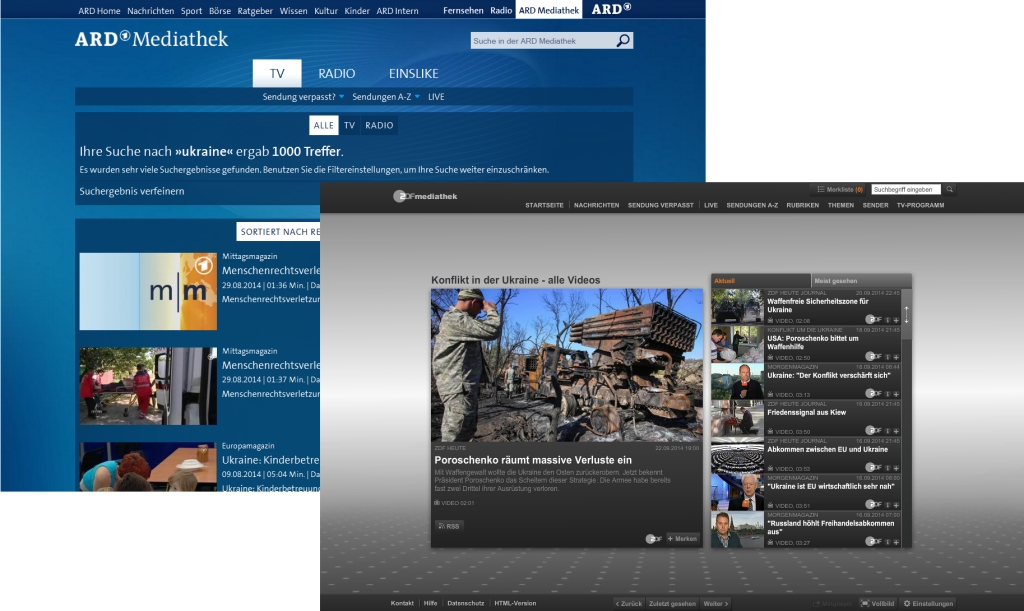The image size is (1024, 611).
Task: Open Friedenssignal aus Kiew title
Action: (x=807, y=413)
